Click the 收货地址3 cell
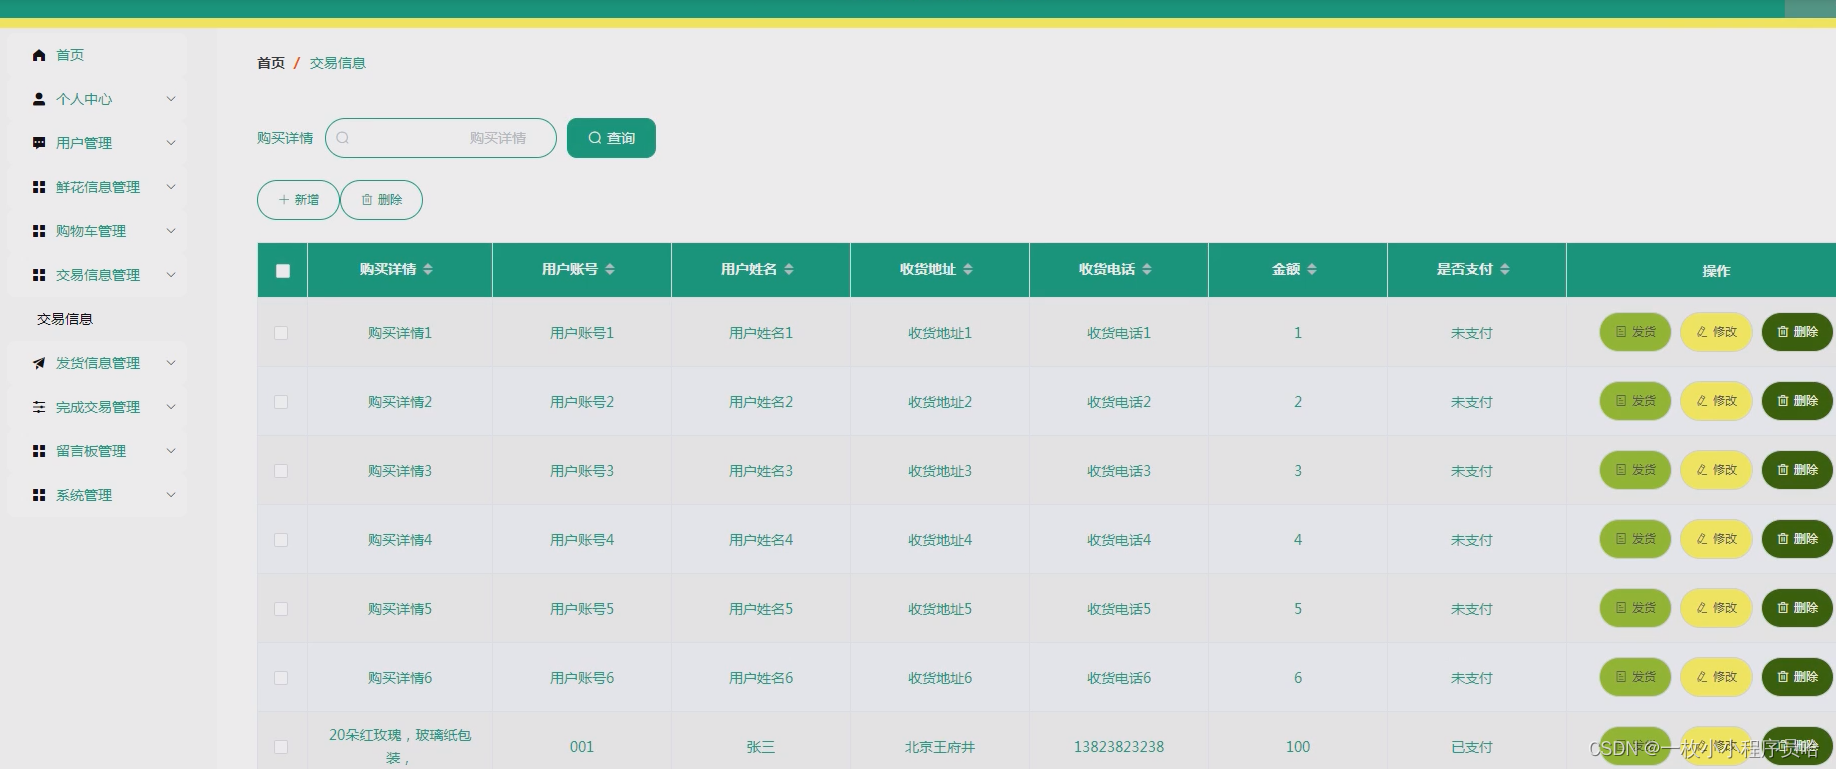The height and width of the screenshot is (769, 1836). [x=940, y=471]
